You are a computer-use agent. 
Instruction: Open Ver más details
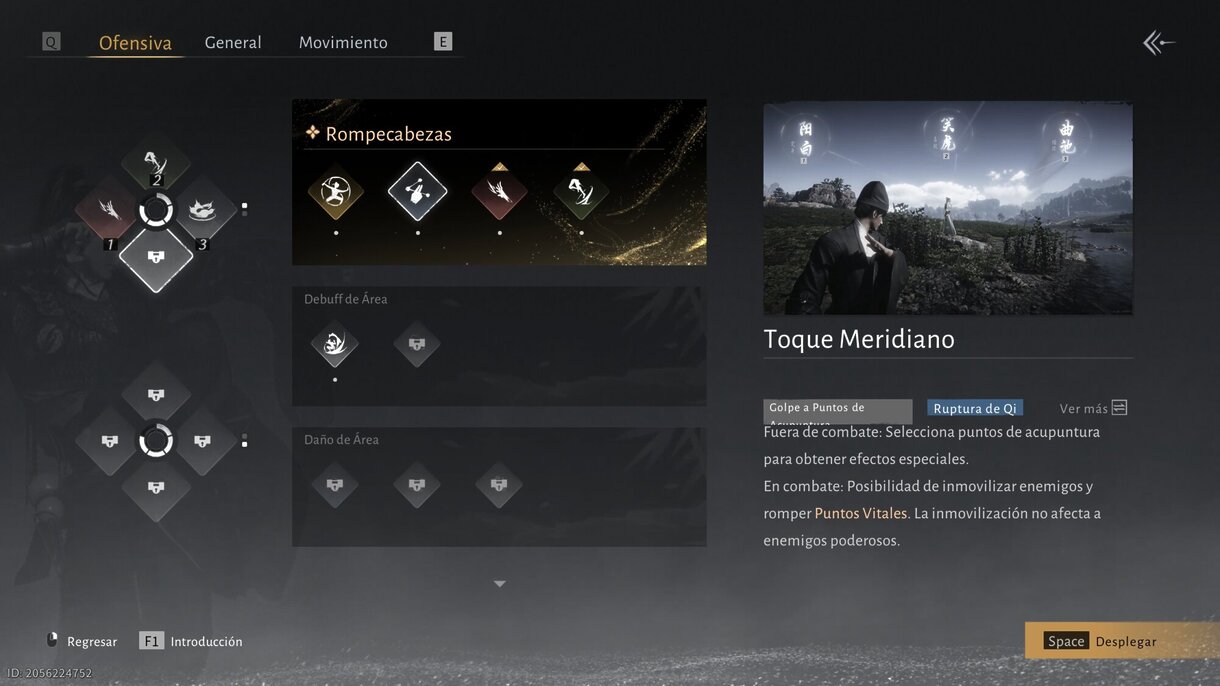1093,408
